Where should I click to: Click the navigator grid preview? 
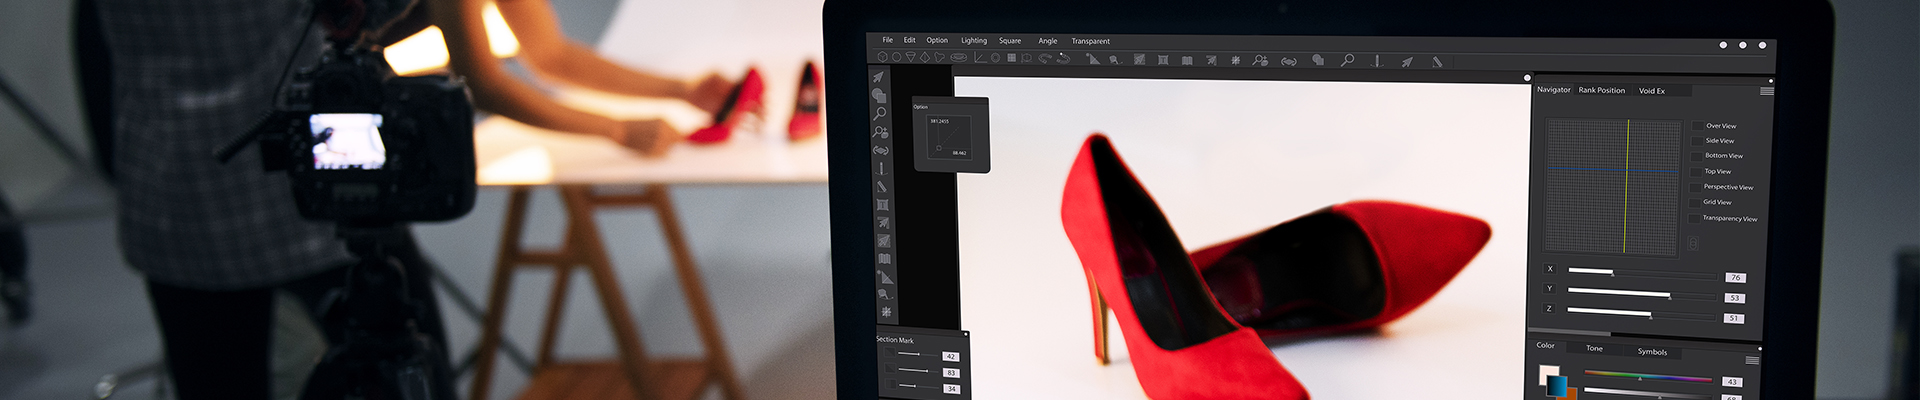coord(1613,186)
